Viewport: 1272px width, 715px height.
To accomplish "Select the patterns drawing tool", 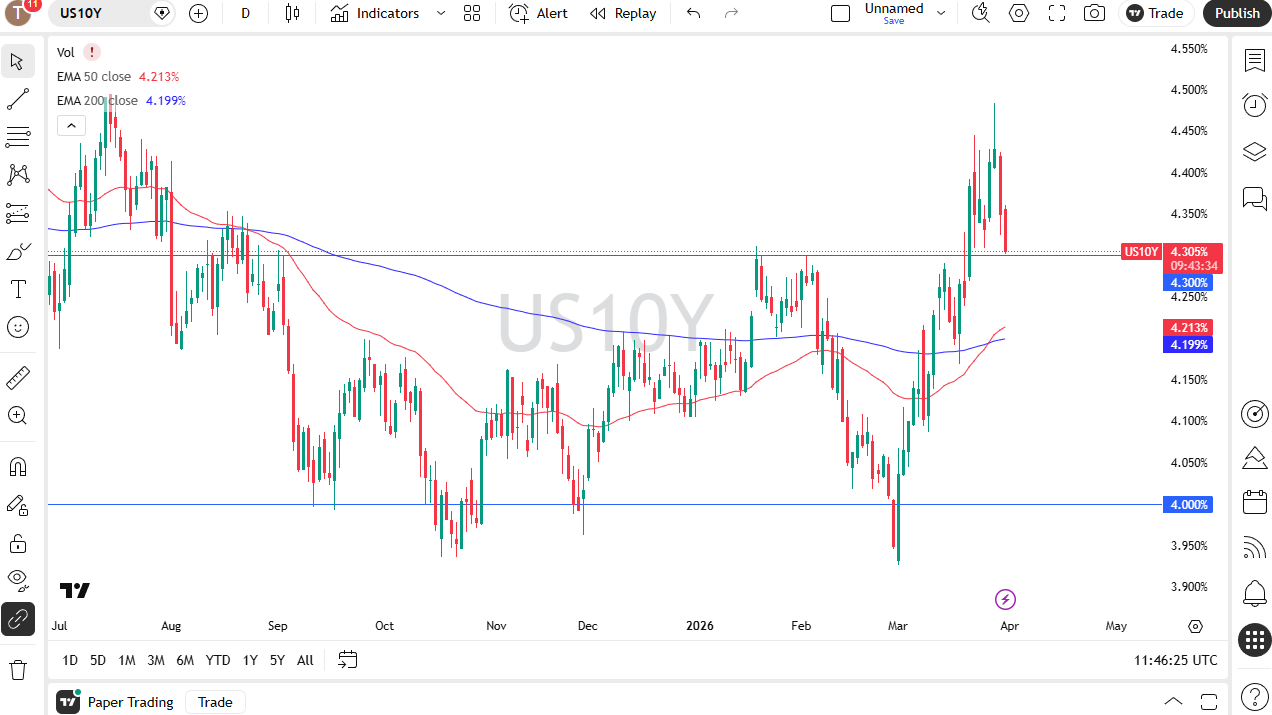I will point(18,175).
